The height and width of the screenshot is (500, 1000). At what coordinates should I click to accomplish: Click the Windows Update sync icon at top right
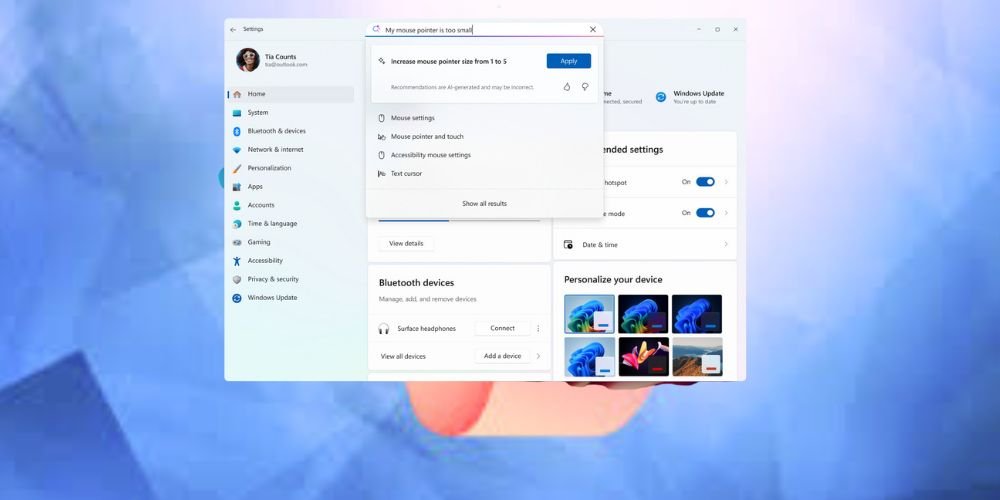(661, 97)
